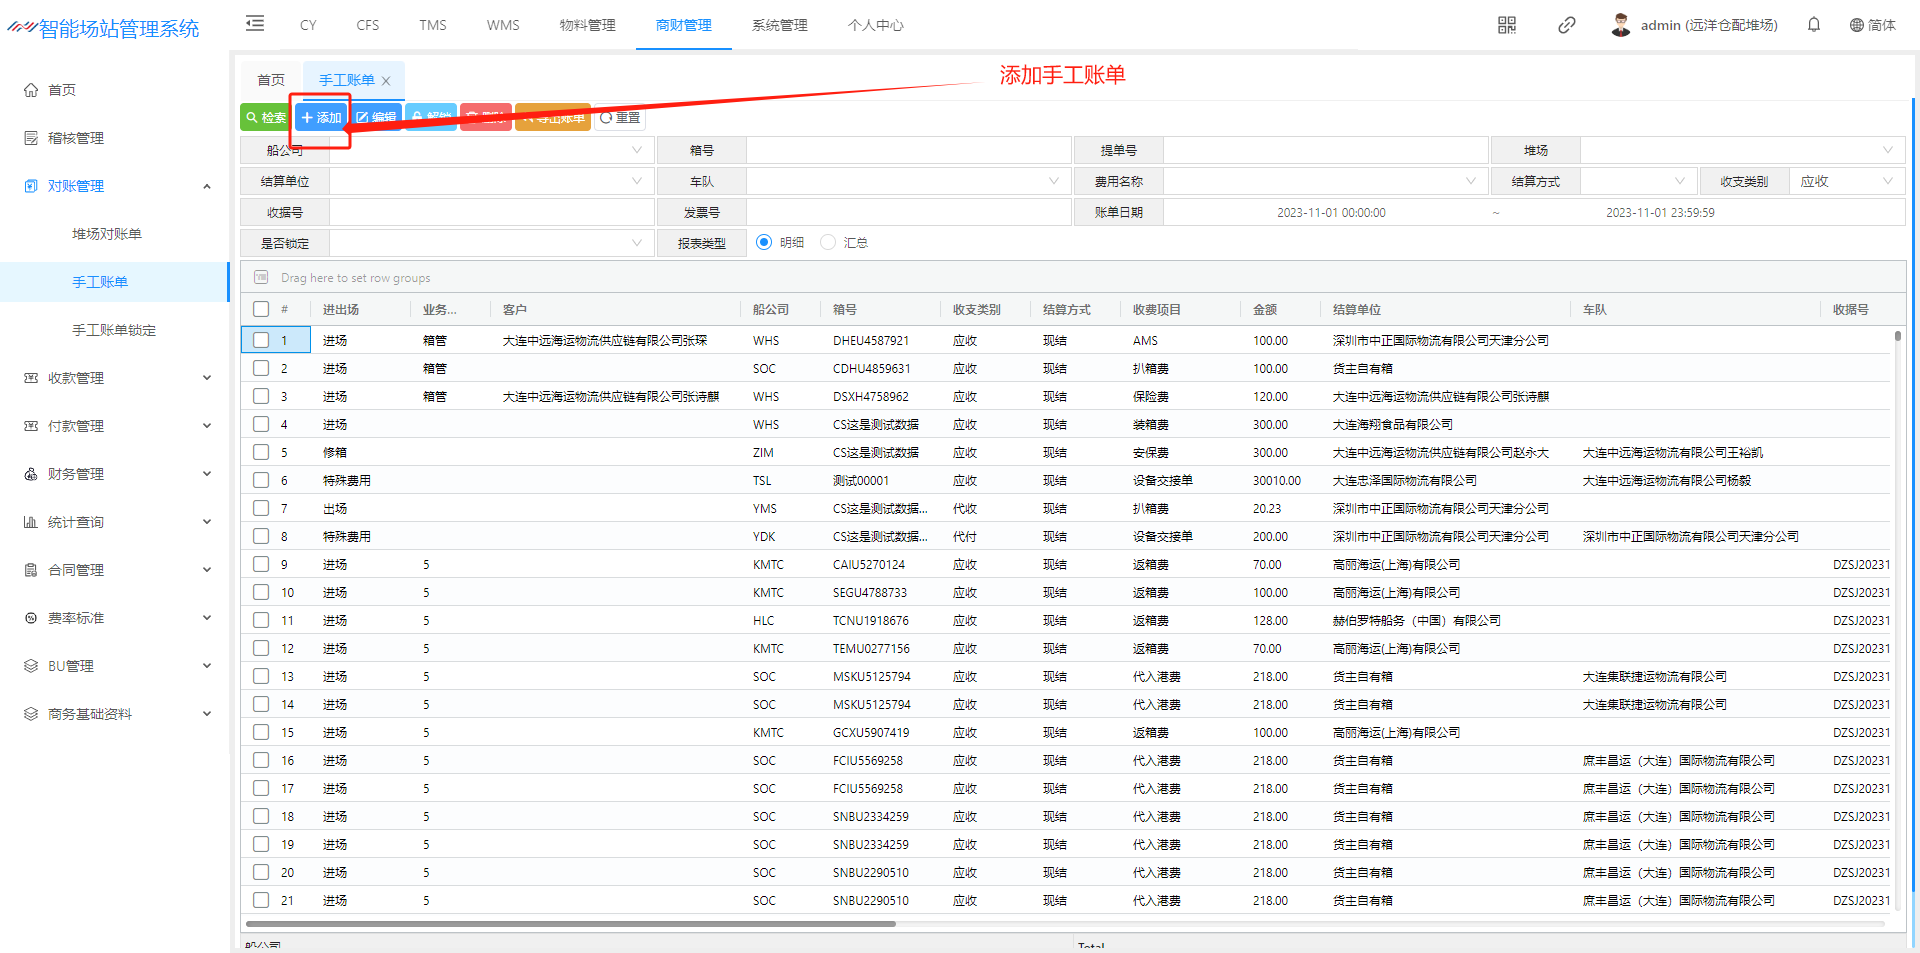The width and height of the screenshot is (1920, 953).
Task: Tick the checkbox for row 1
Action: (261, 340)
